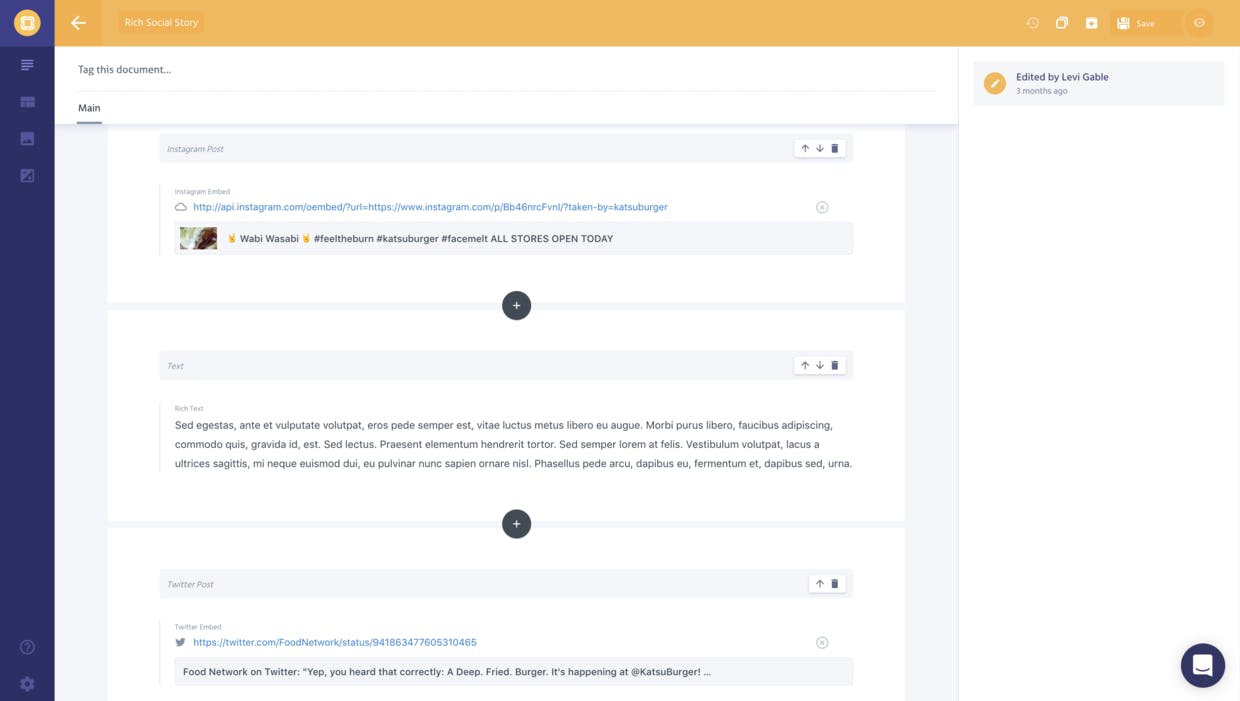This screenshot has height=701, width=1240.
Task: Delete the Twitter Post slice
Action: click(x=835, y=584)
